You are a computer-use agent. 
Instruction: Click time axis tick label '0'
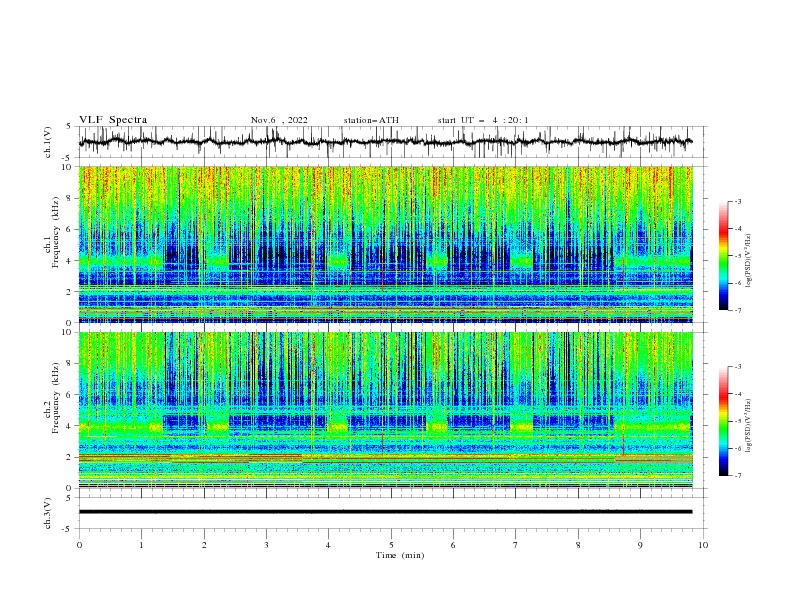[x=79, y=545]
